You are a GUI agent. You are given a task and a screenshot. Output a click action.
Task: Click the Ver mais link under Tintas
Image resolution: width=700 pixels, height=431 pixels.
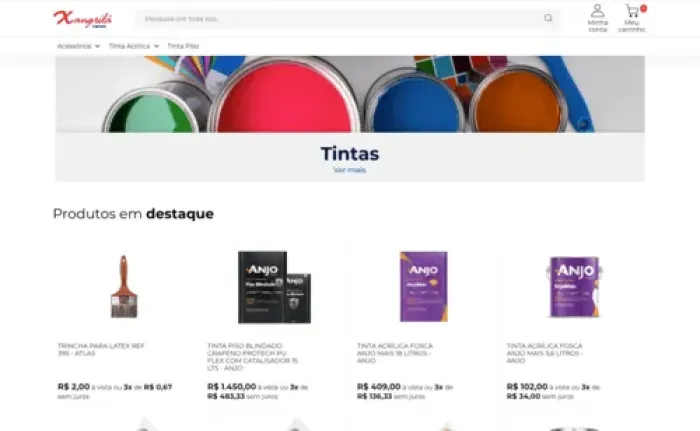(350, 170)
